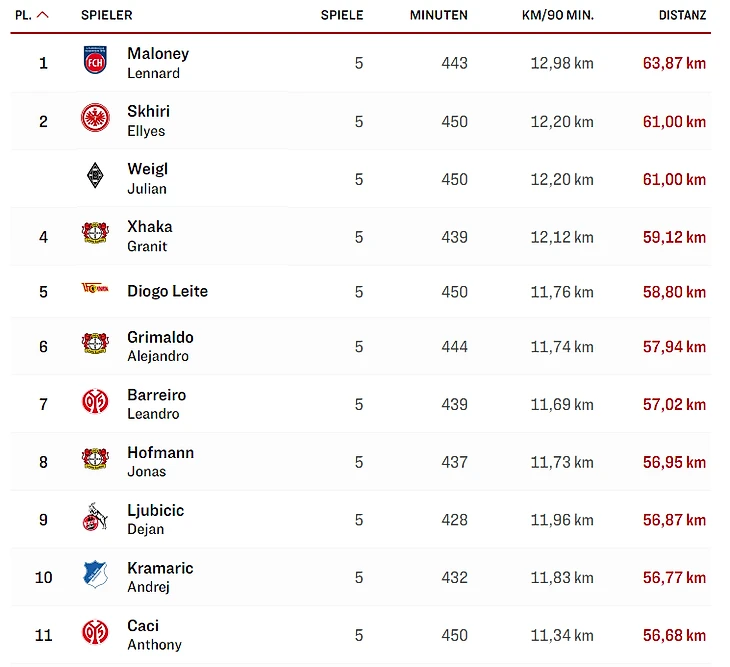Click the Köln logo next to Ljubicic

tap(95, 518)
